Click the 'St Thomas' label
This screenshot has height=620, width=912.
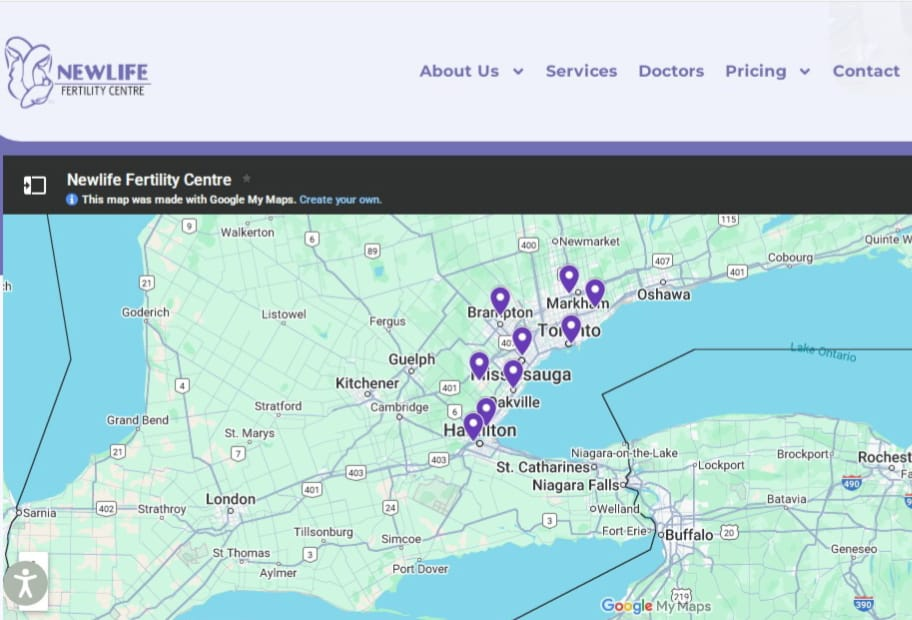pyautogui.click(x=241, y=553)
